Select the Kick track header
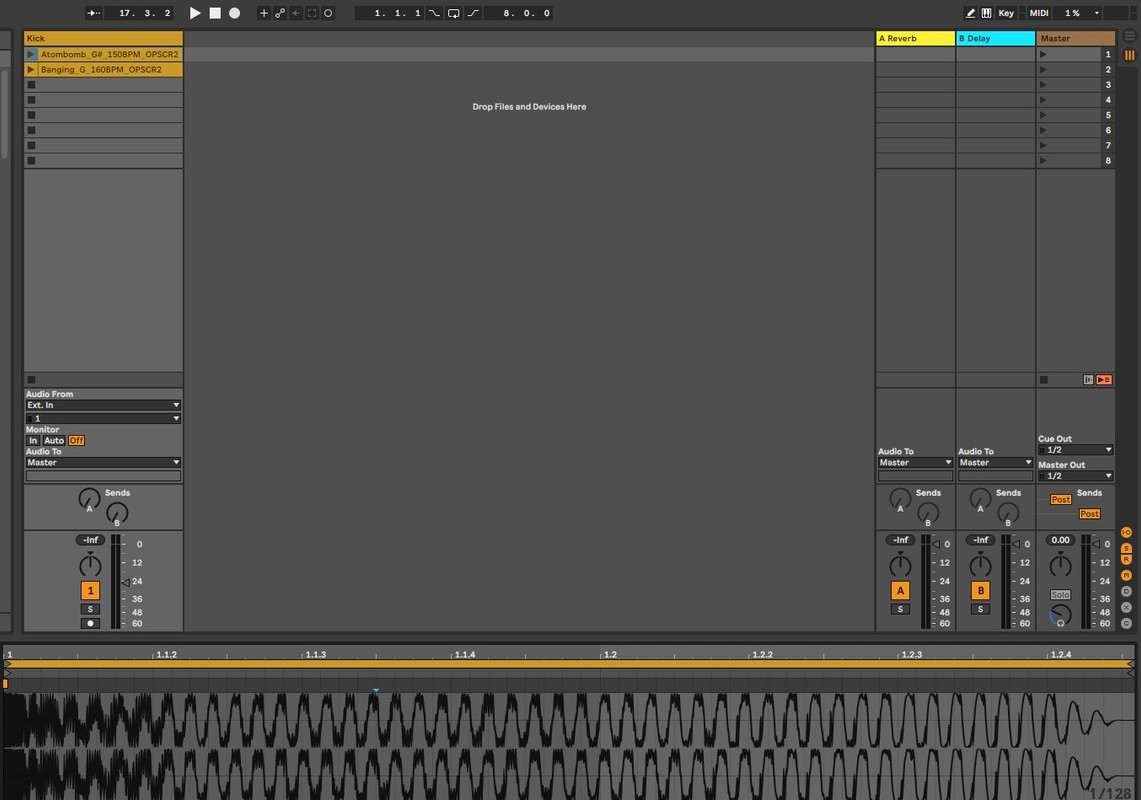Screen dimensions: 1141x800 point(103,39)
